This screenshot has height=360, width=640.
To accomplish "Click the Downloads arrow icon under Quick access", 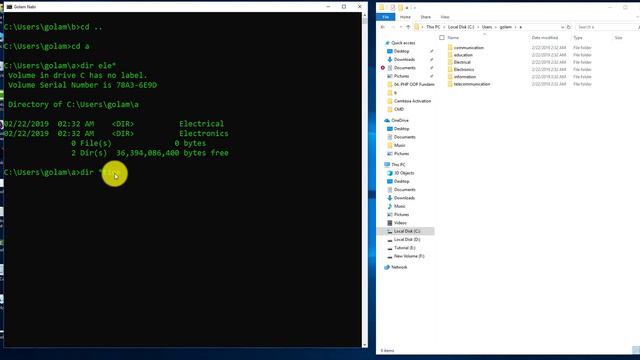I will coord(390,60).
